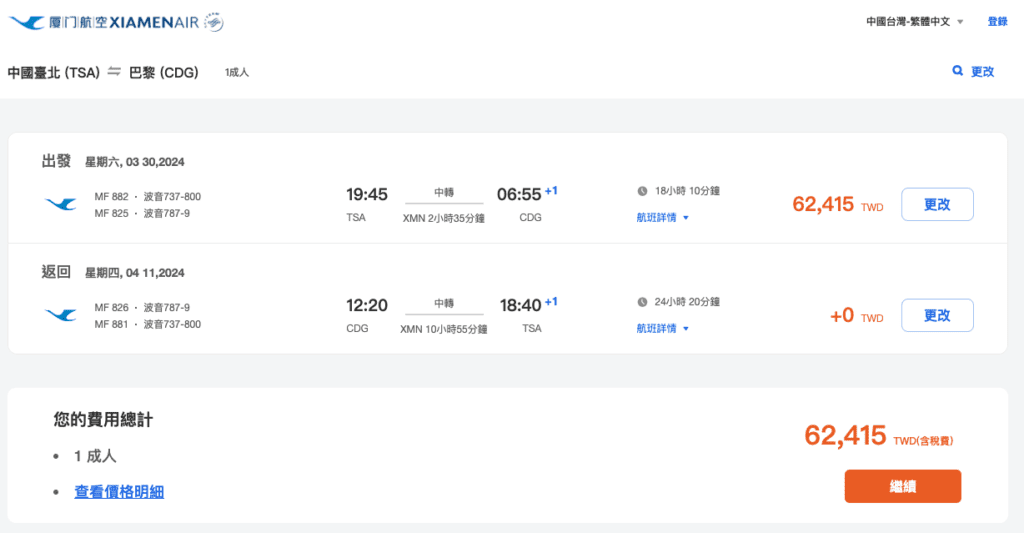Click the clock icon beside 18小時 10分鐘

[x=643, y=191]
